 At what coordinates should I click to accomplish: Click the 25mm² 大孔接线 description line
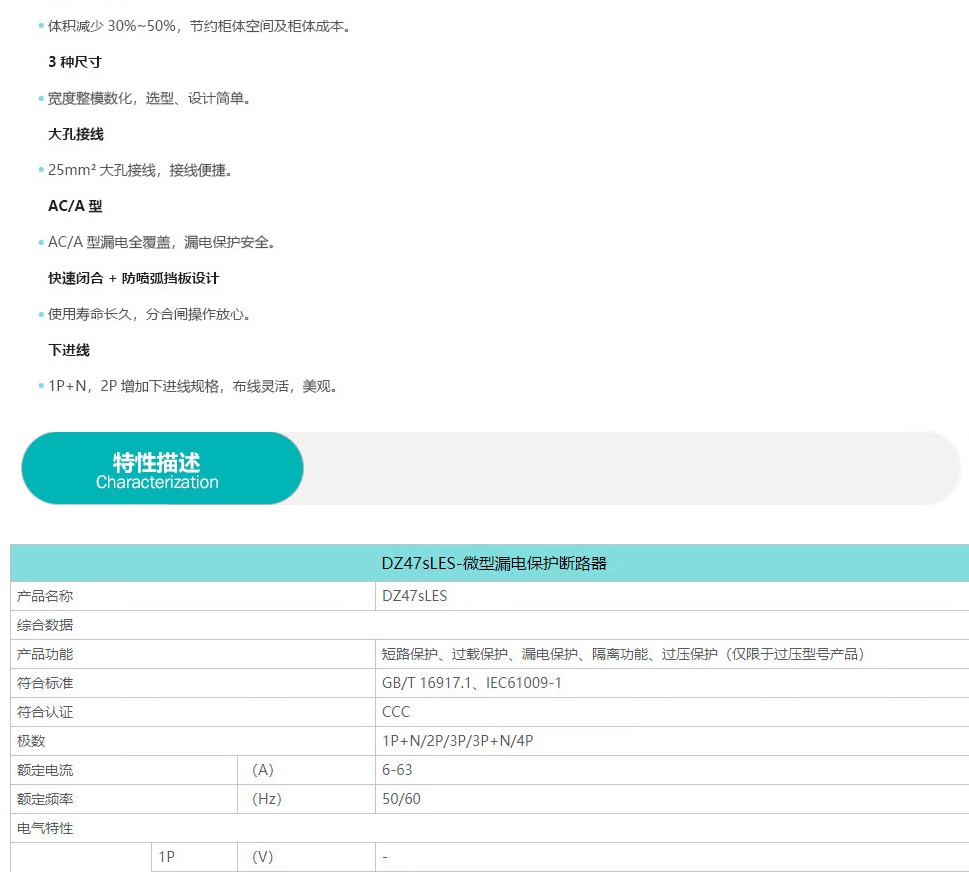[x=140, y=170]
